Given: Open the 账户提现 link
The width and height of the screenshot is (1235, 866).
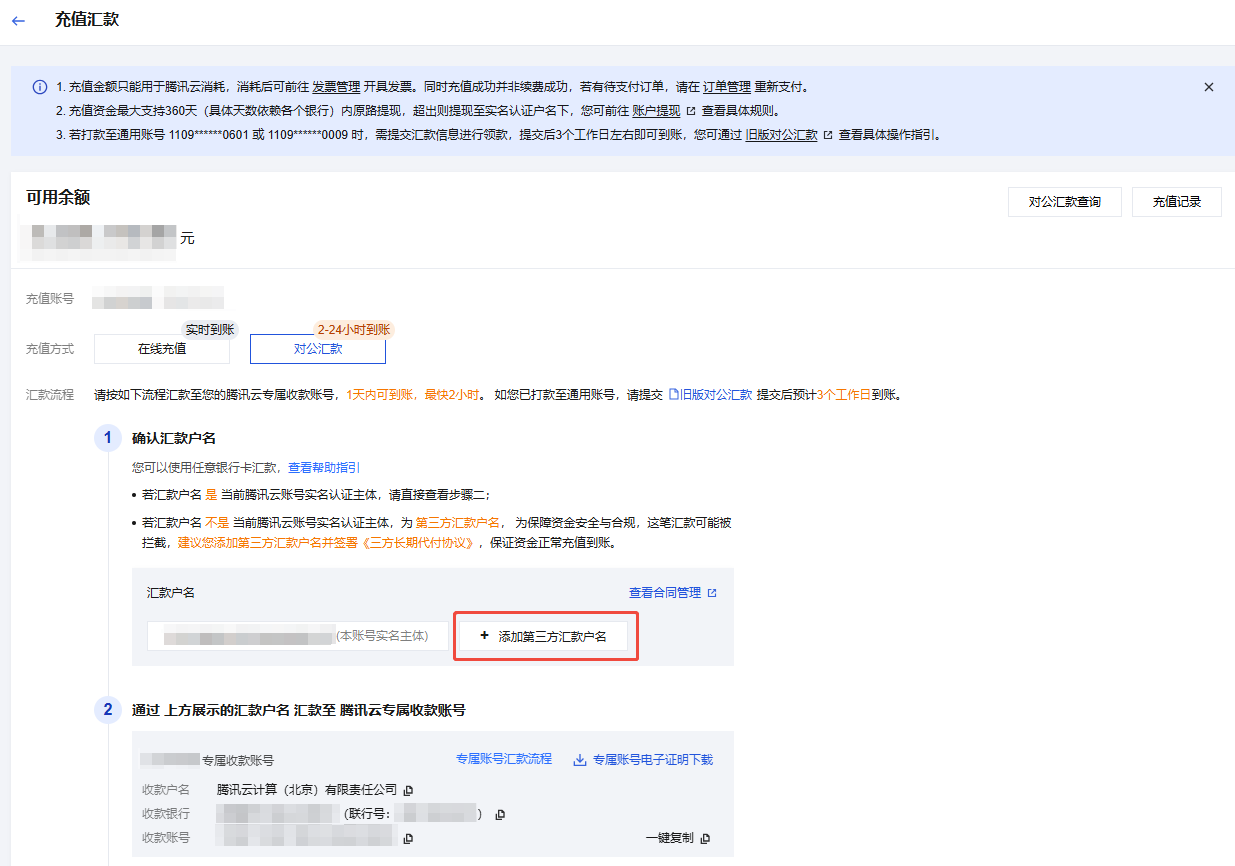Looking at the screenshot, I should coord(657,111).
